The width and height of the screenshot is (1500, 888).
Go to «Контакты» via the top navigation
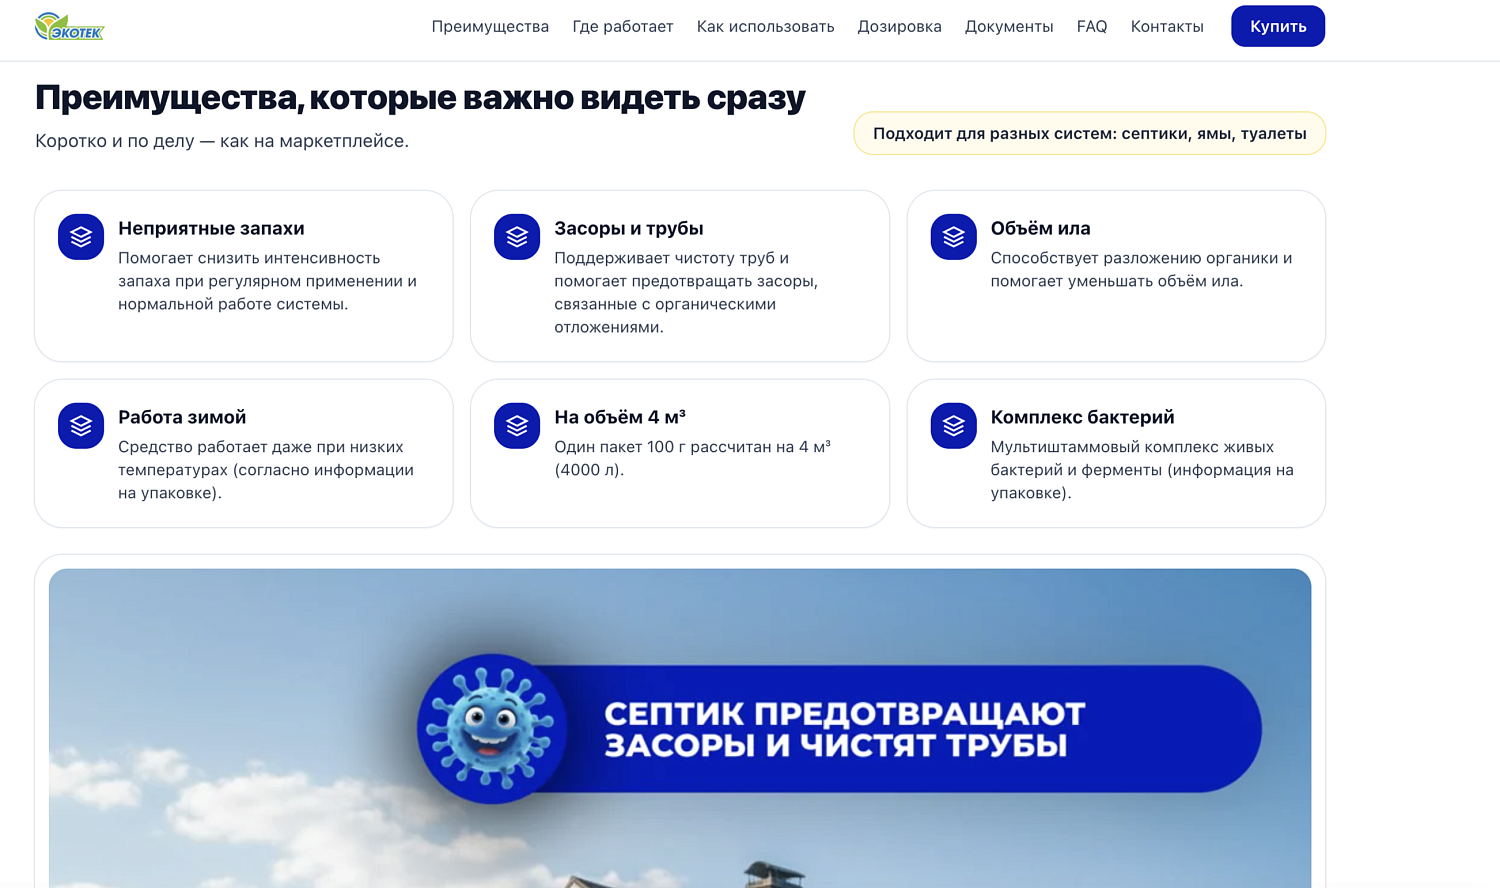(1167, 26)
